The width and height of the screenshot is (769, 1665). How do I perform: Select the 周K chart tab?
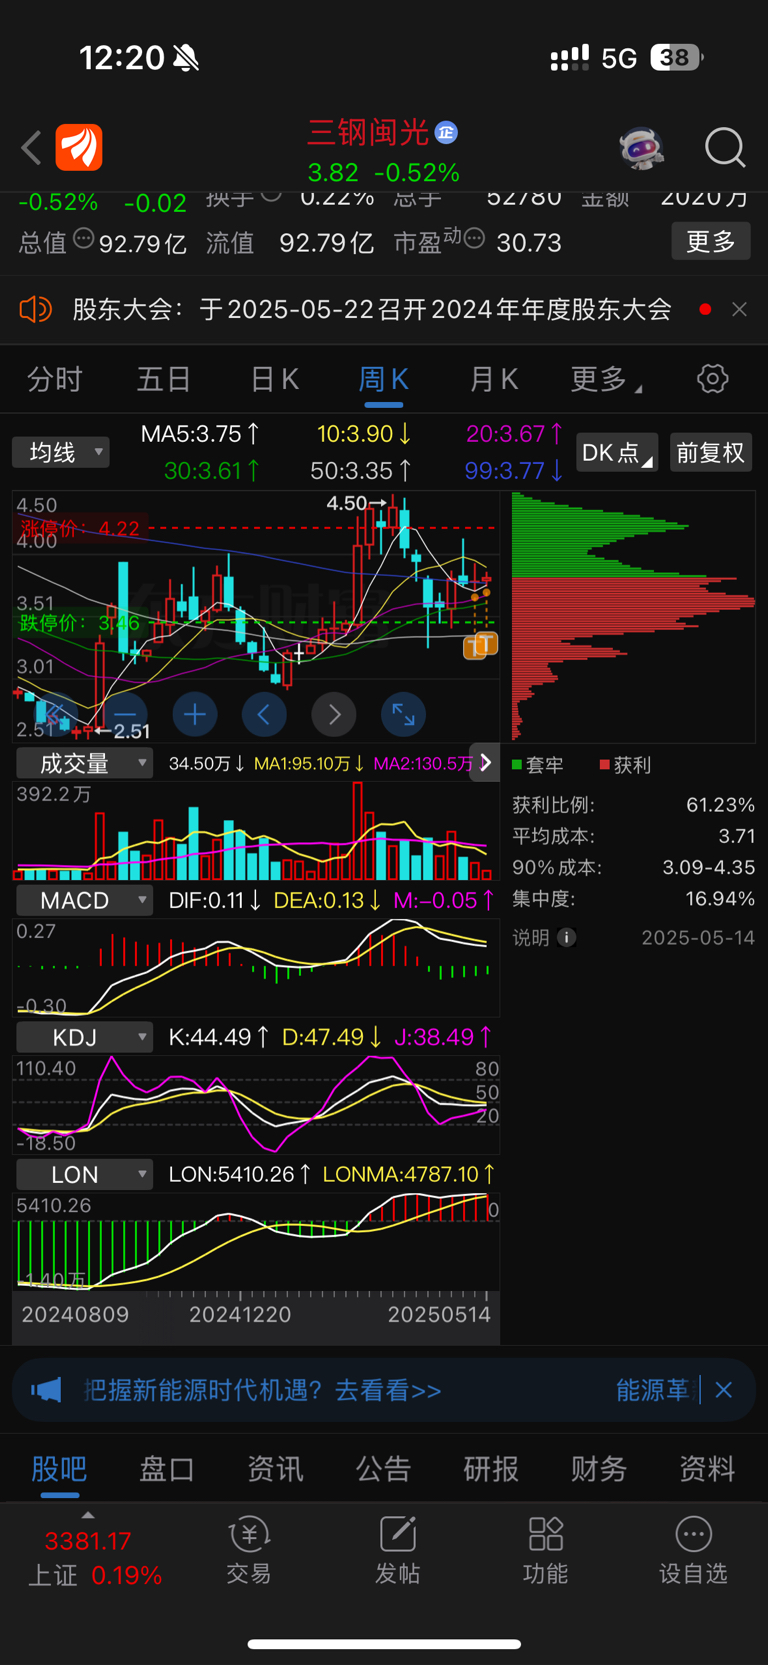[x=384, y=379]
